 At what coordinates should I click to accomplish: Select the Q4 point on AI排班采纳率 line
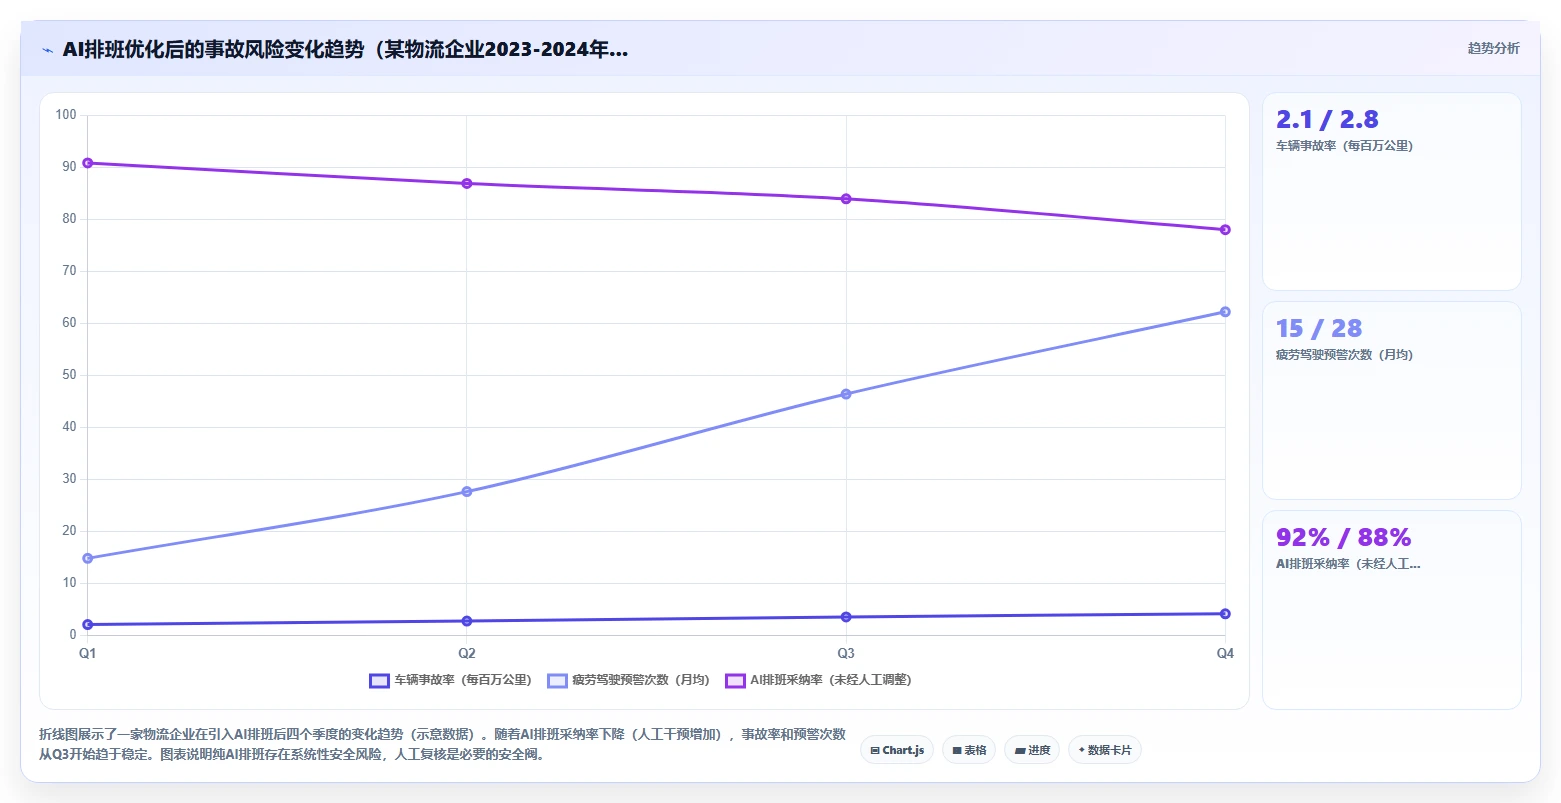click(x=1225, y=230)
